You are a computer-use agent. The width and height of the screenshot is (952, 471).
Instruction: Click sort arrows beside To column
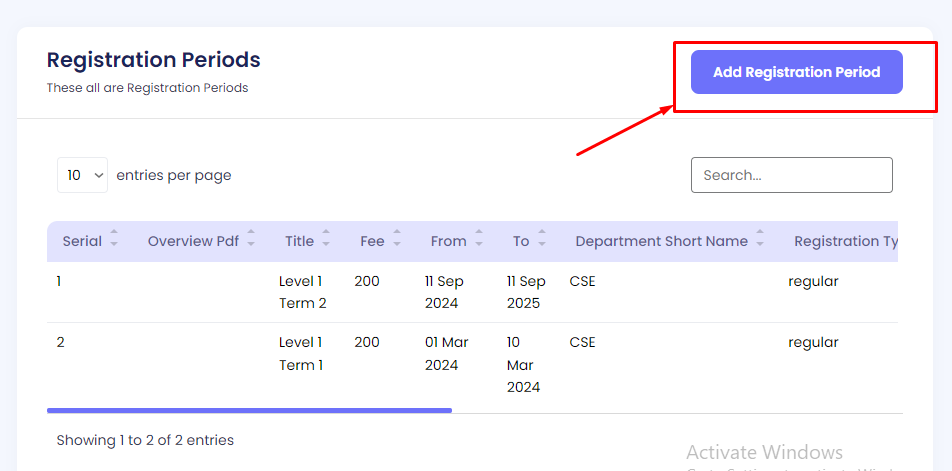542,241
